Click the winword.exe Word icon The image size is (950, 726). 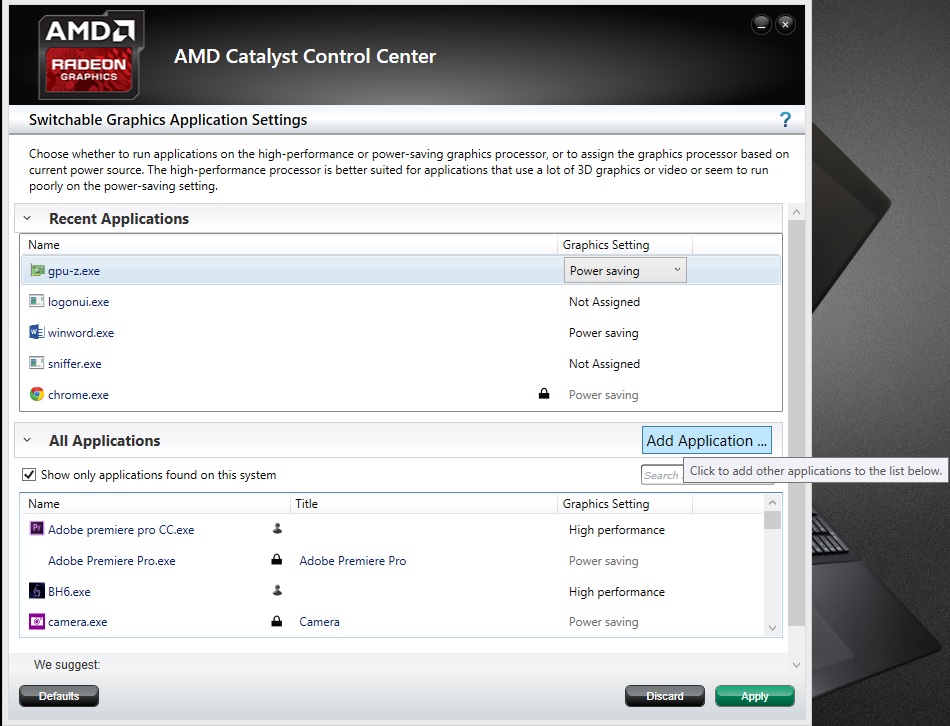37,332
